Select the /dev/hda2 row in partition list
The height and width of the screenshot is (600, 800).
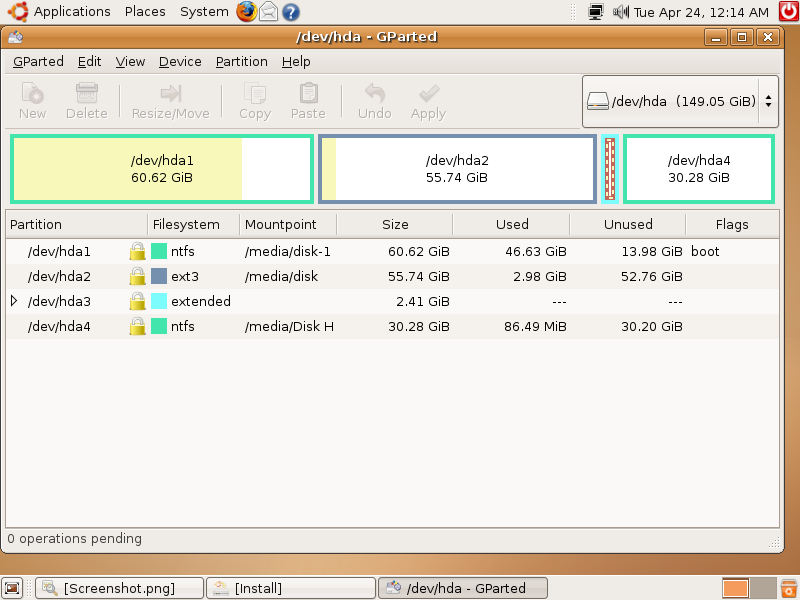tap(392, 276)
